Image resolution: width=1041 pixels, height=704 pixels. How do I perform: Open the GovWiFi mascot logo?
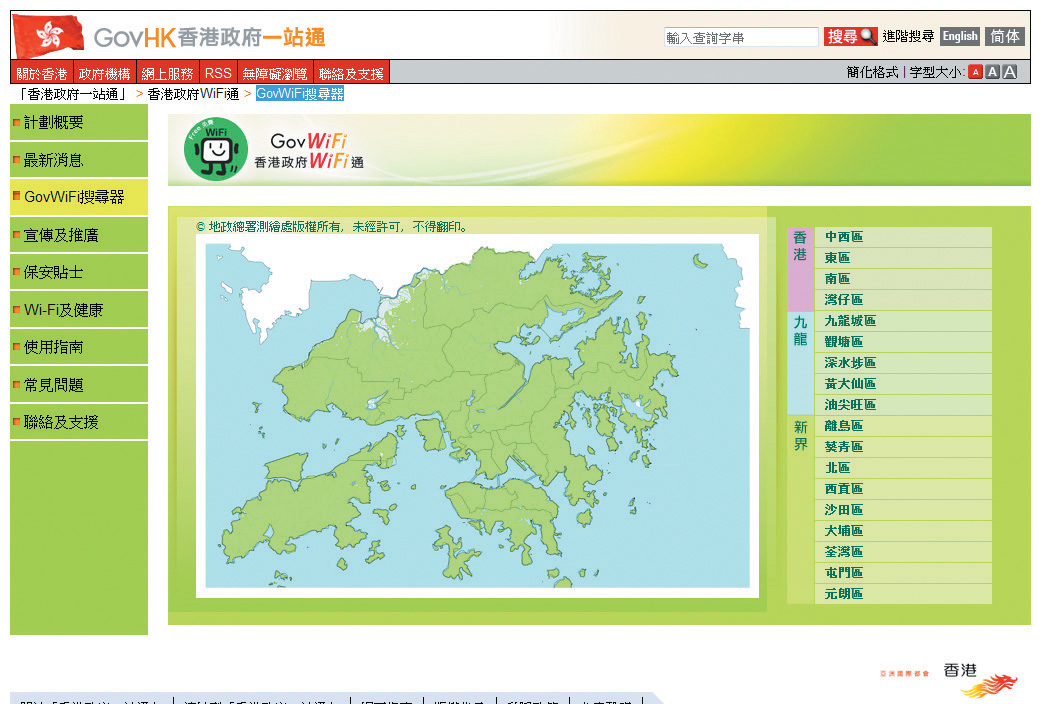(216, 149)
